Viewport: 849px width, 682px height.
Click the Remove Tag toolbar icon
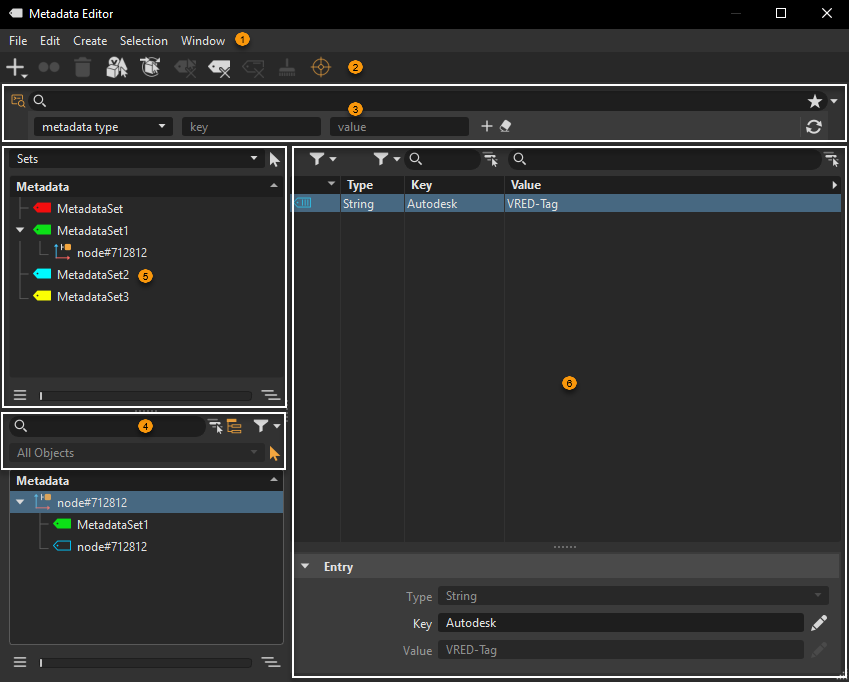click(220, 67)
